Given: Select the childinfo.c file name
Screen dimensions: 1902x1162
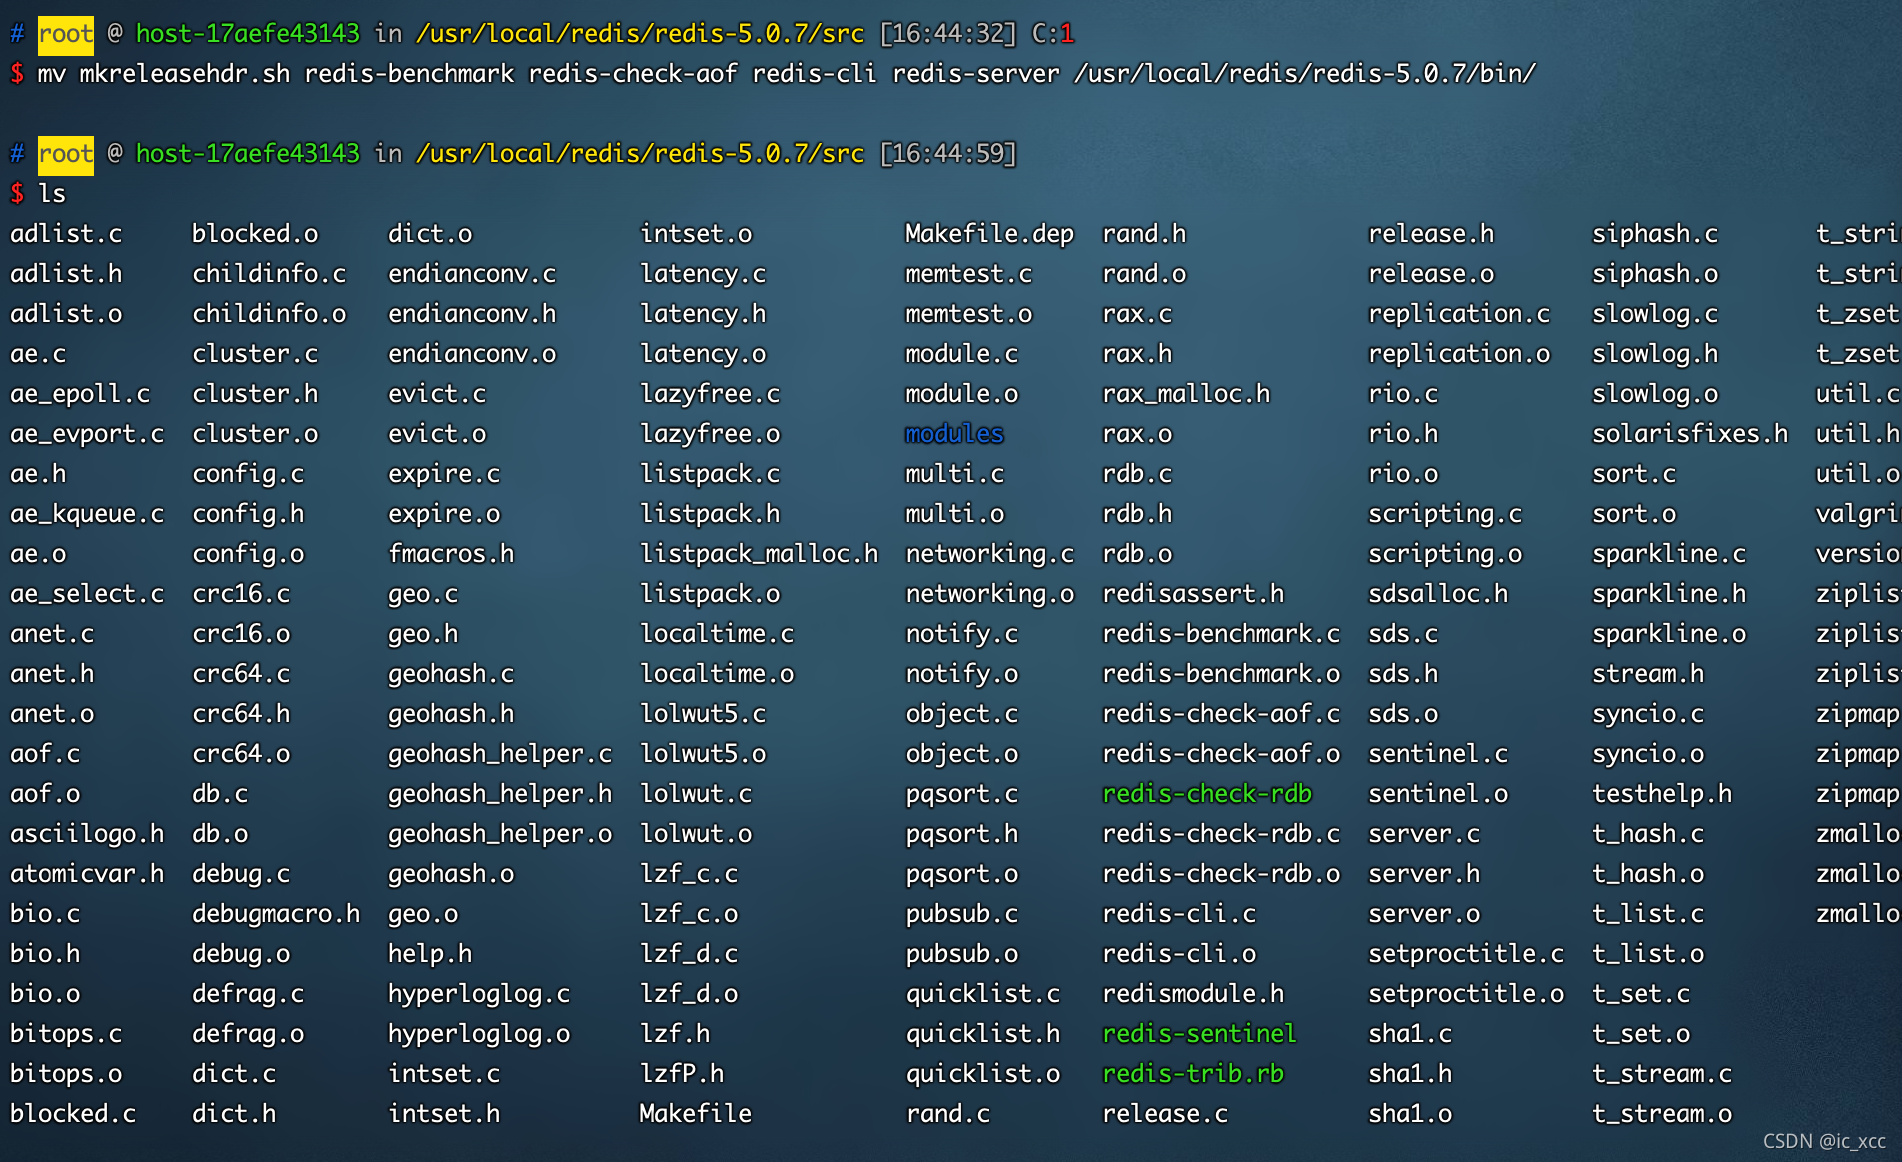Looking at the screenshot, I should (x=269, y=274).
